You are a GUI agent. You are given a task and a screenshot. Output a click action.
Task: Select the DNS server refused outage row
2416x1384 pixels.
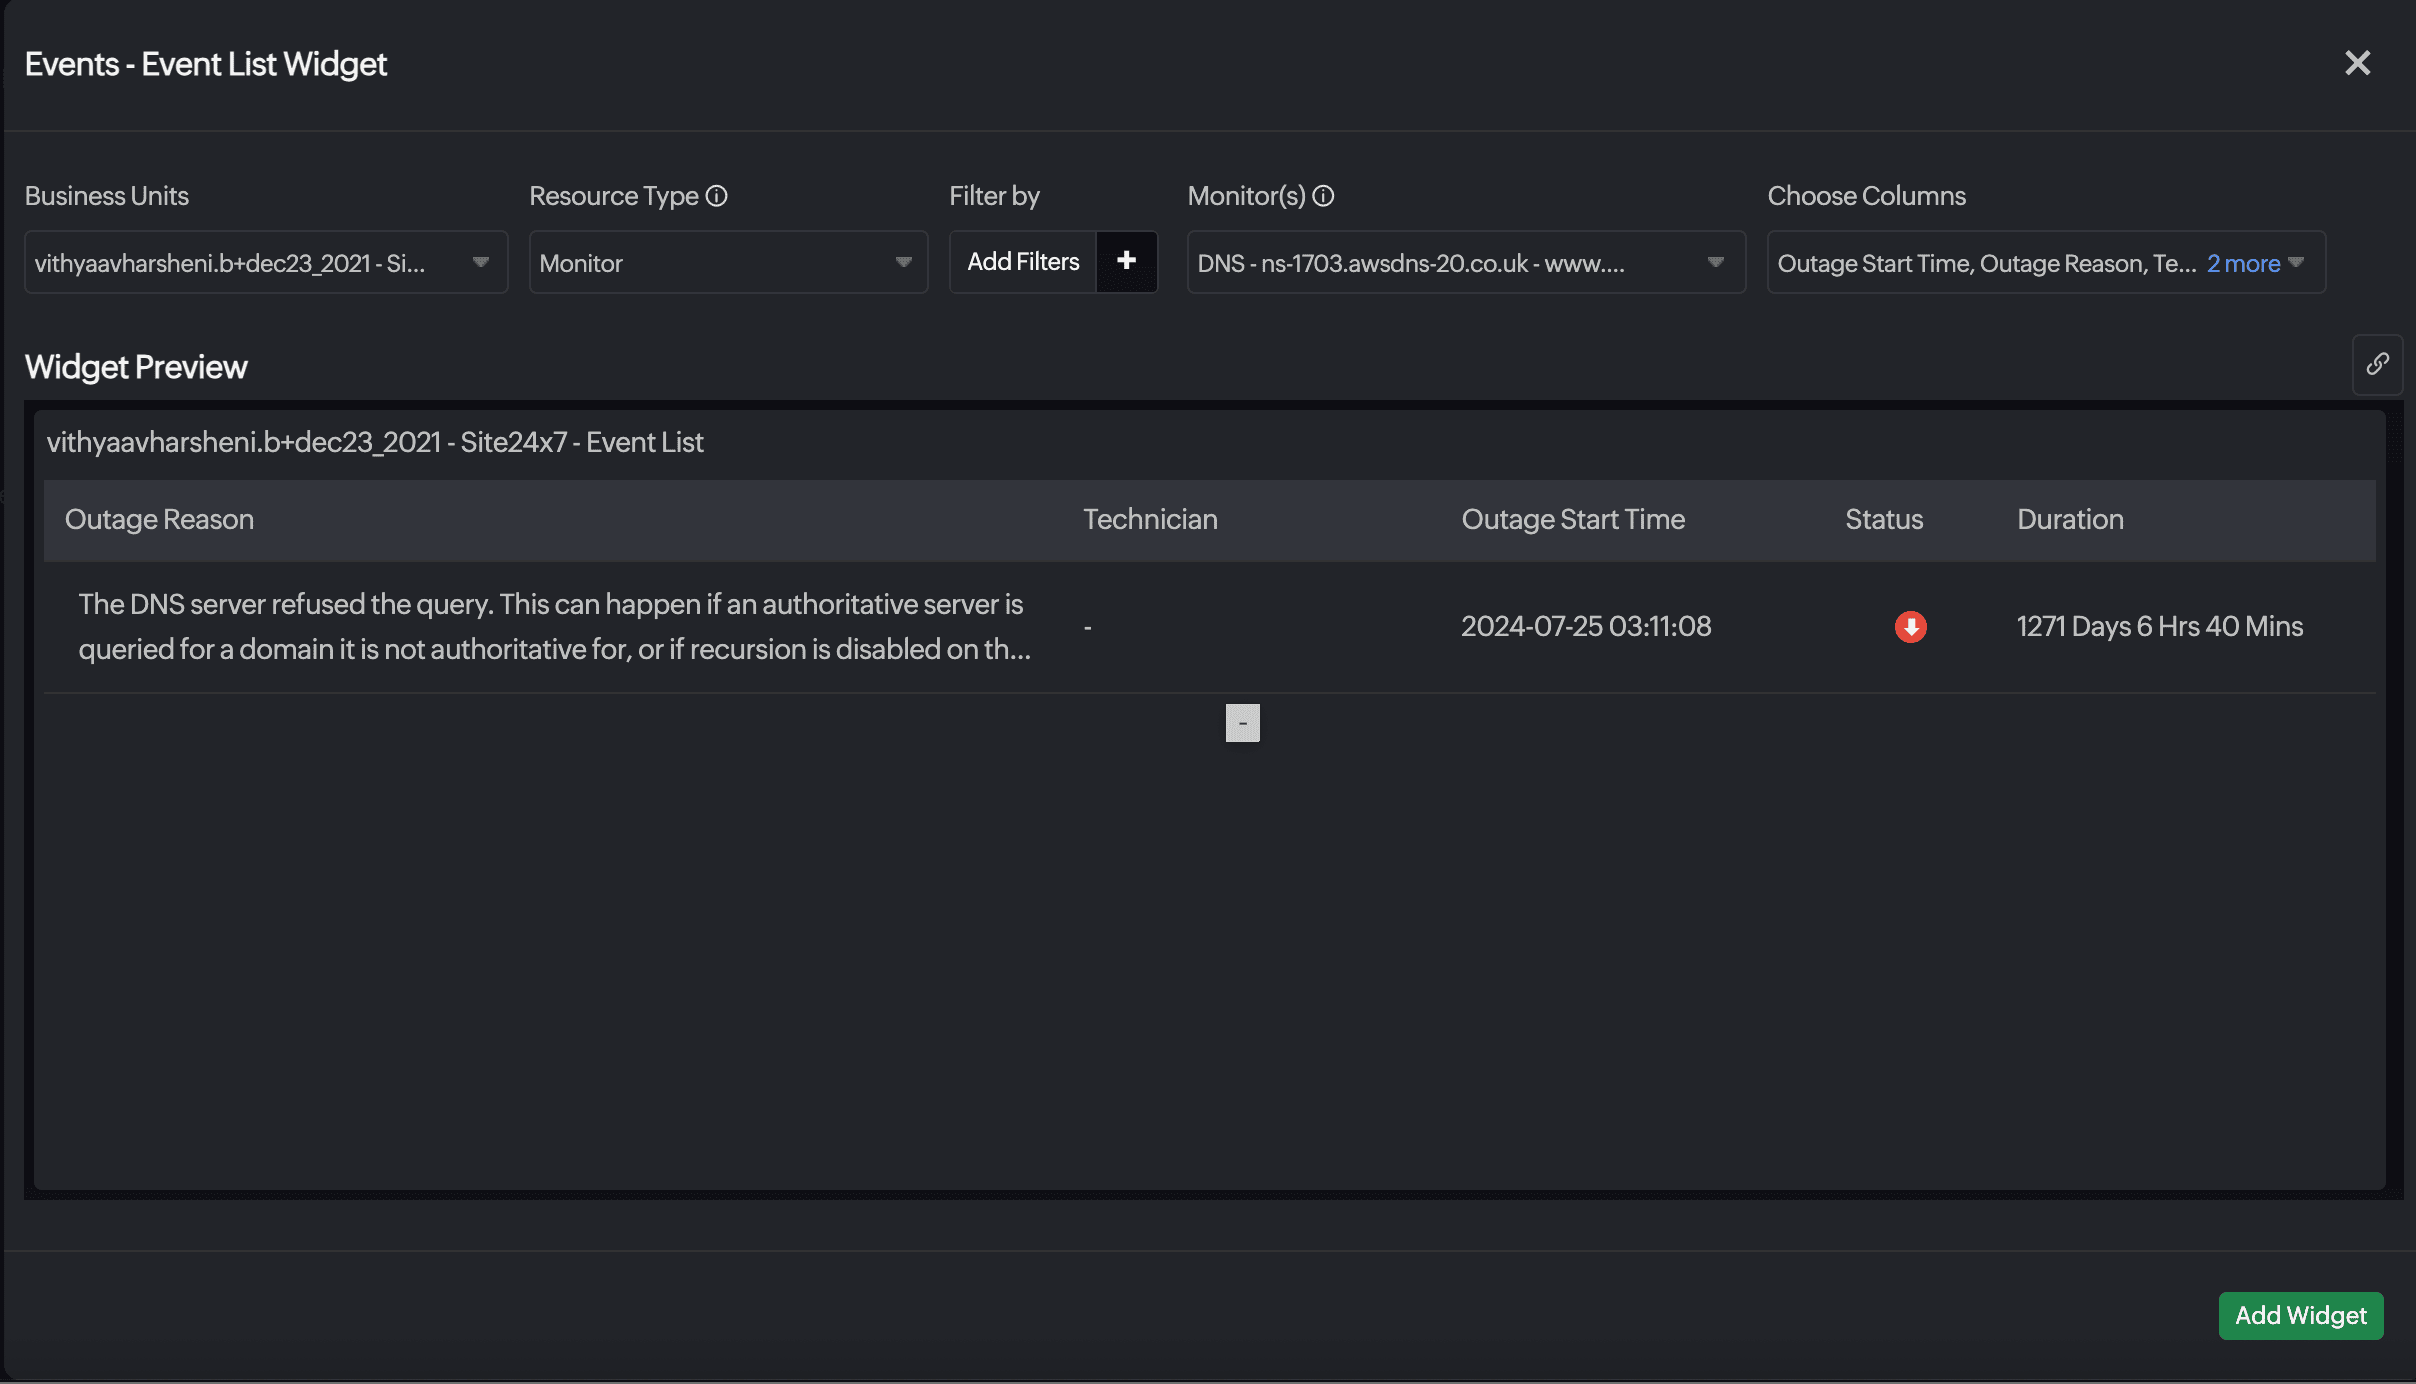554,627
